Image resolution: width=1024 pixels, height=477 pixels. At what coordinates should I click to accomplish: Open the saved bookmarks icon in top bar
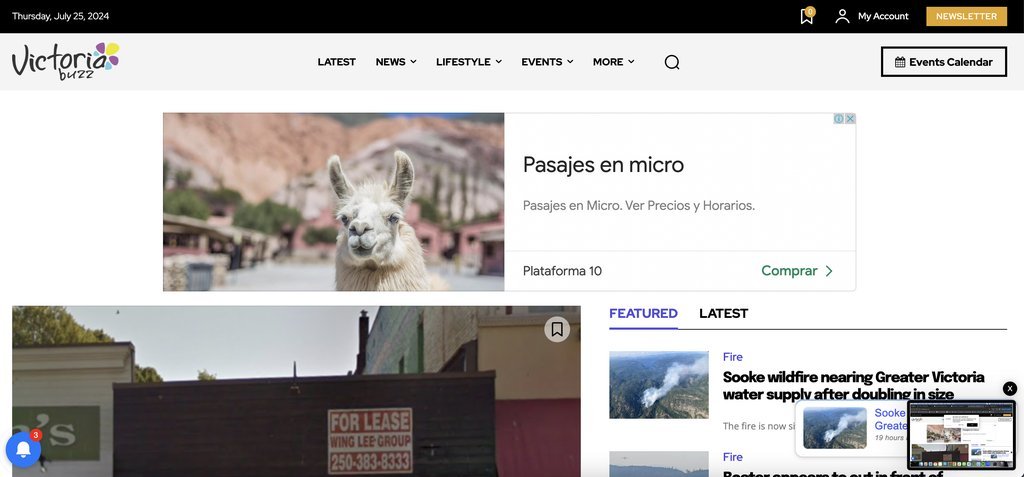click(x=807, y=16)
